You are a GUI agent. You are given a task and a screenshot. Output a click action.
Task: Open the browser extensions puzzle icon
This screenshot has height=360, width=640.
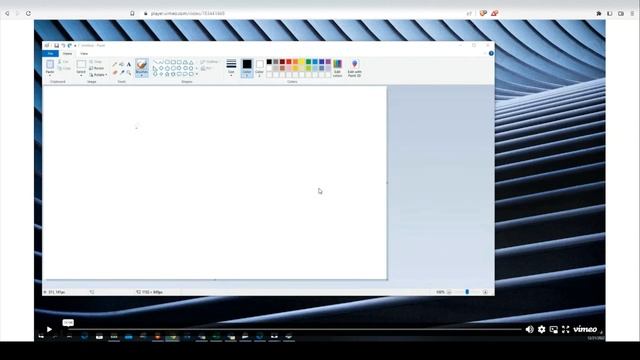click(x=599, y=13)
